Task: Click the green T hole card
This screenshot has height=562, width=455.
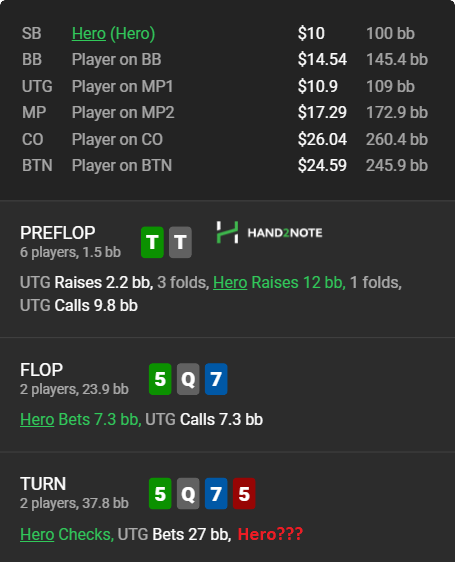Action: coord(152,242)
